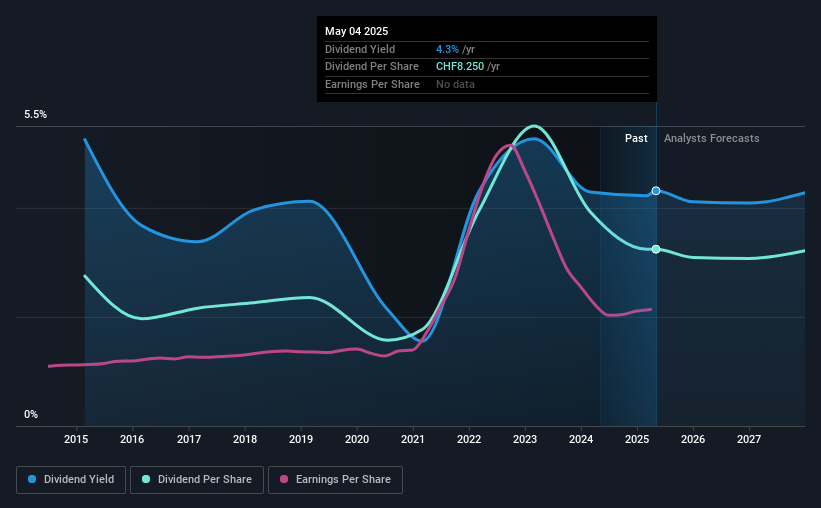Click the 2023 x-axis label
Viewport: 821px width, 508px height.
(x=525, y=439)
